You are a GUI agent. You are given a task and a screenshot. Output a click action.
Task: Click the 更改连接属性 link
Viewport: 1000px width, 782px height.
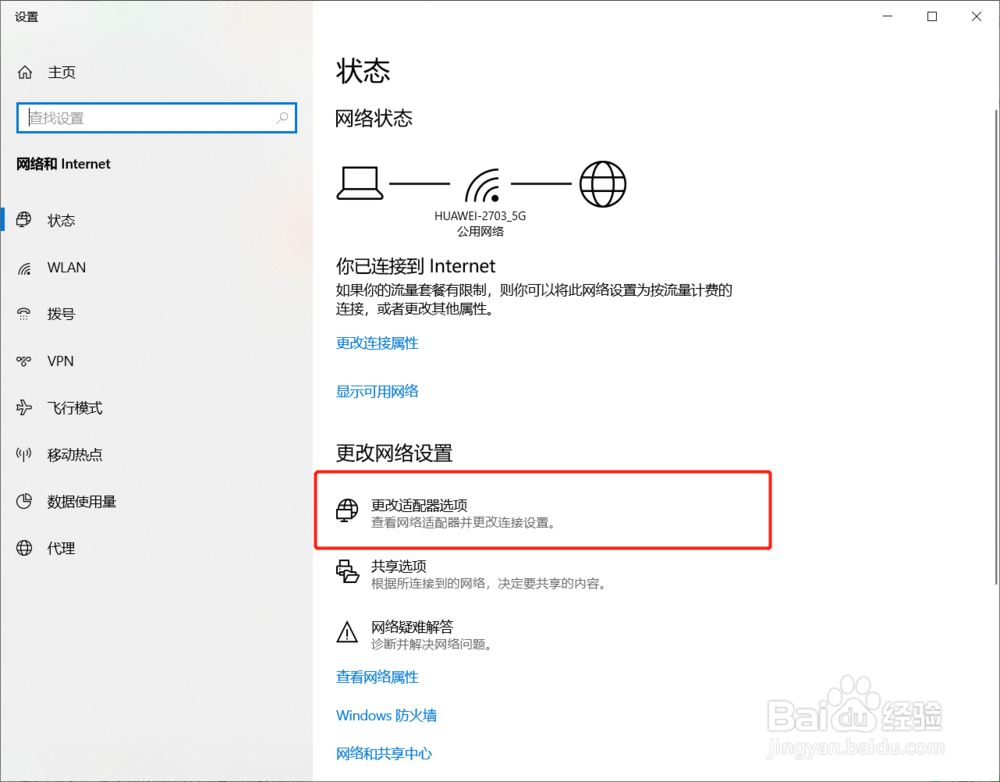pos(377,343)
